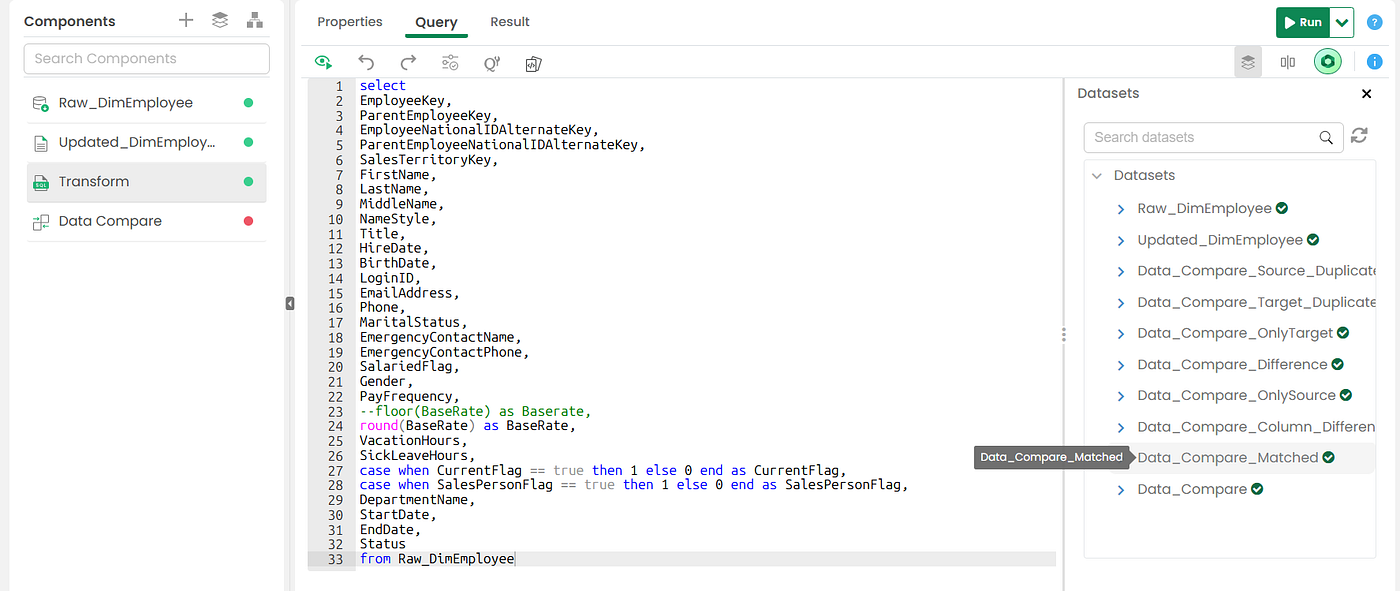The image size is (1400, 591).
Task: Run the query
Action: click(x=1304, y=22)
